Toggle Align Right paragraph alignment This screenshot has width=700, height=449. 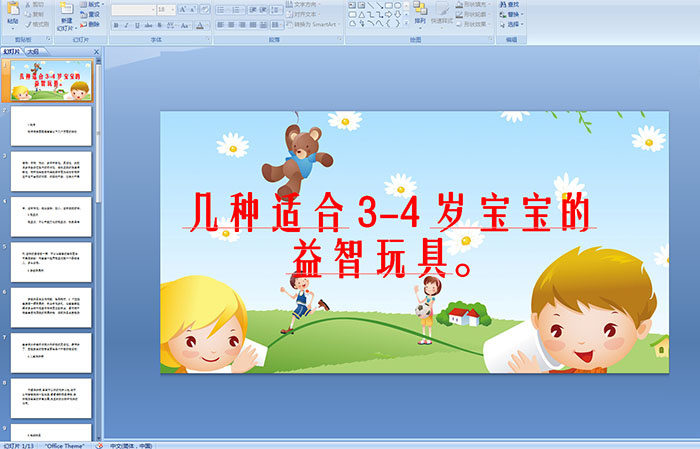click(242, 25)
